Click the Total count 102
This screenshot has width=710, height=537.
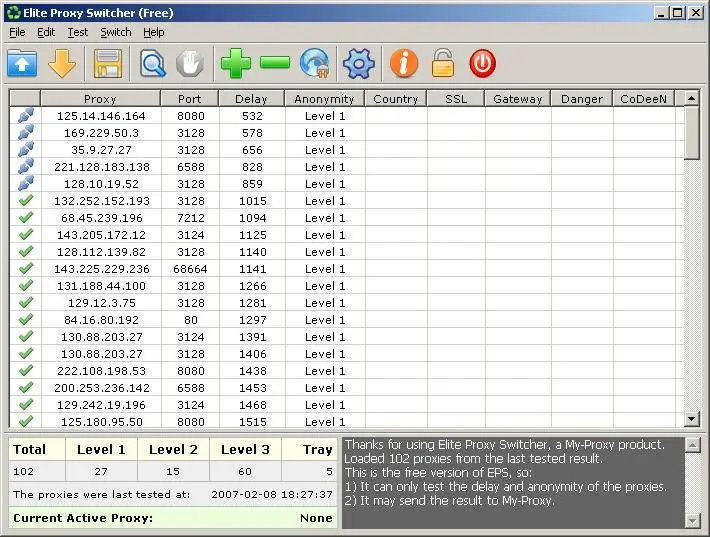point(24,471)
